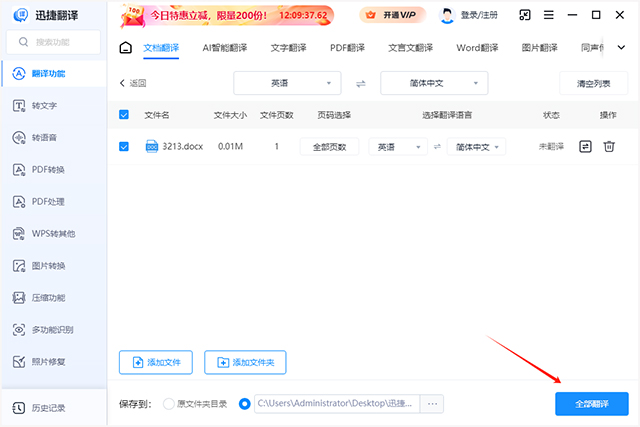Swap languages in the 3213.docx row
The width and height of the screenshot is (640, 427).
coord(437,147)
